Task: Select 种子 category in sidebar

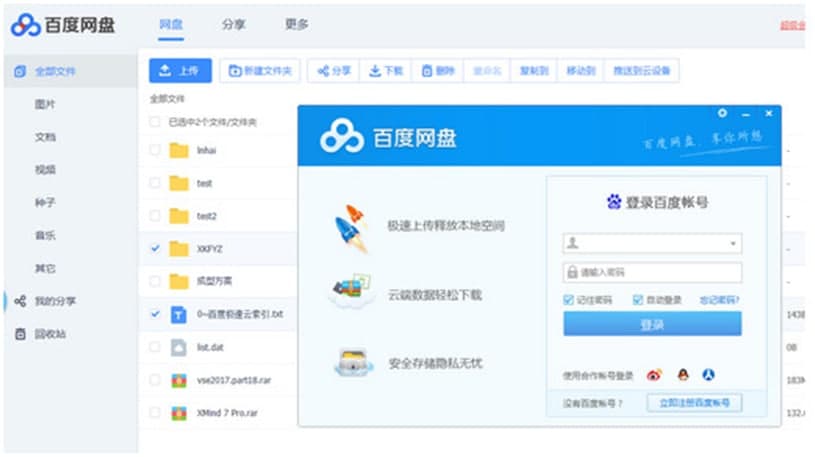Action: 45,203
